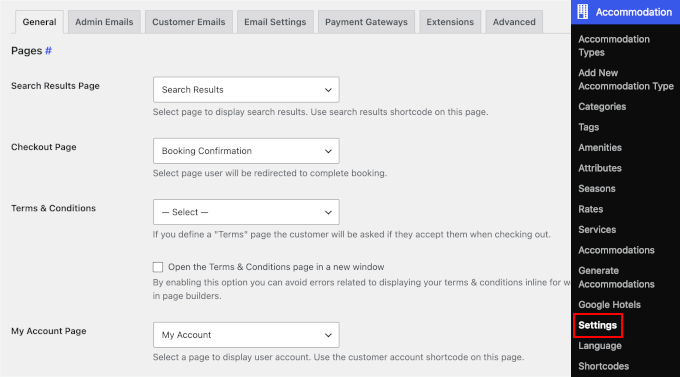The width and height of the screenshot is (680, 377).
Task: Click the 'Checkout Page' label
Action: (43, 147)
